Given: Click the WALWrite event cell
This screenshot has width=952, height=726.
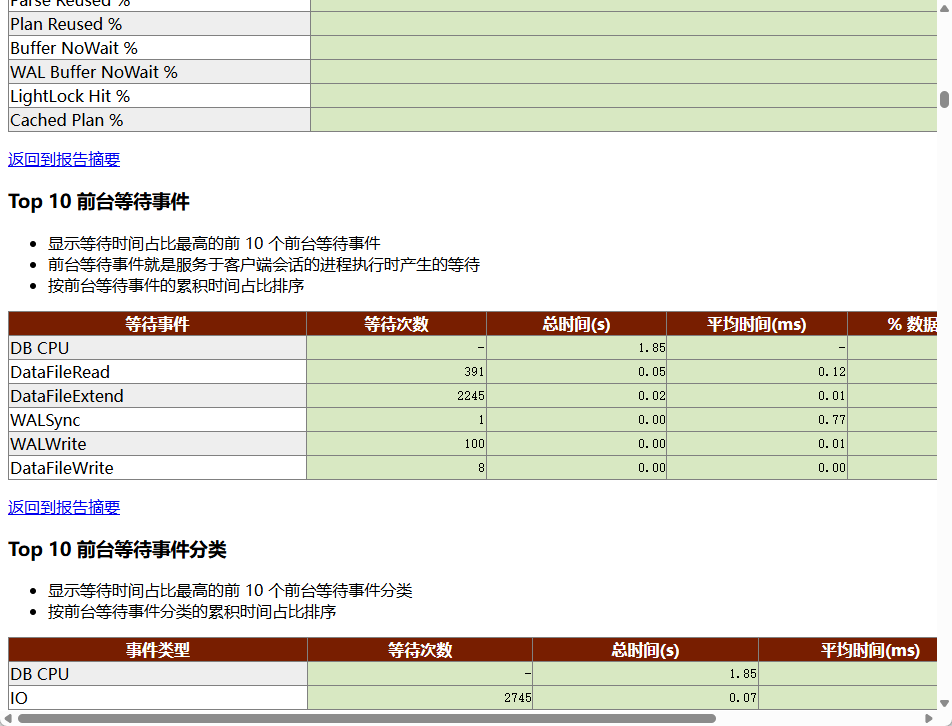Looking at the screenshot, I should [x=157, y=444].
